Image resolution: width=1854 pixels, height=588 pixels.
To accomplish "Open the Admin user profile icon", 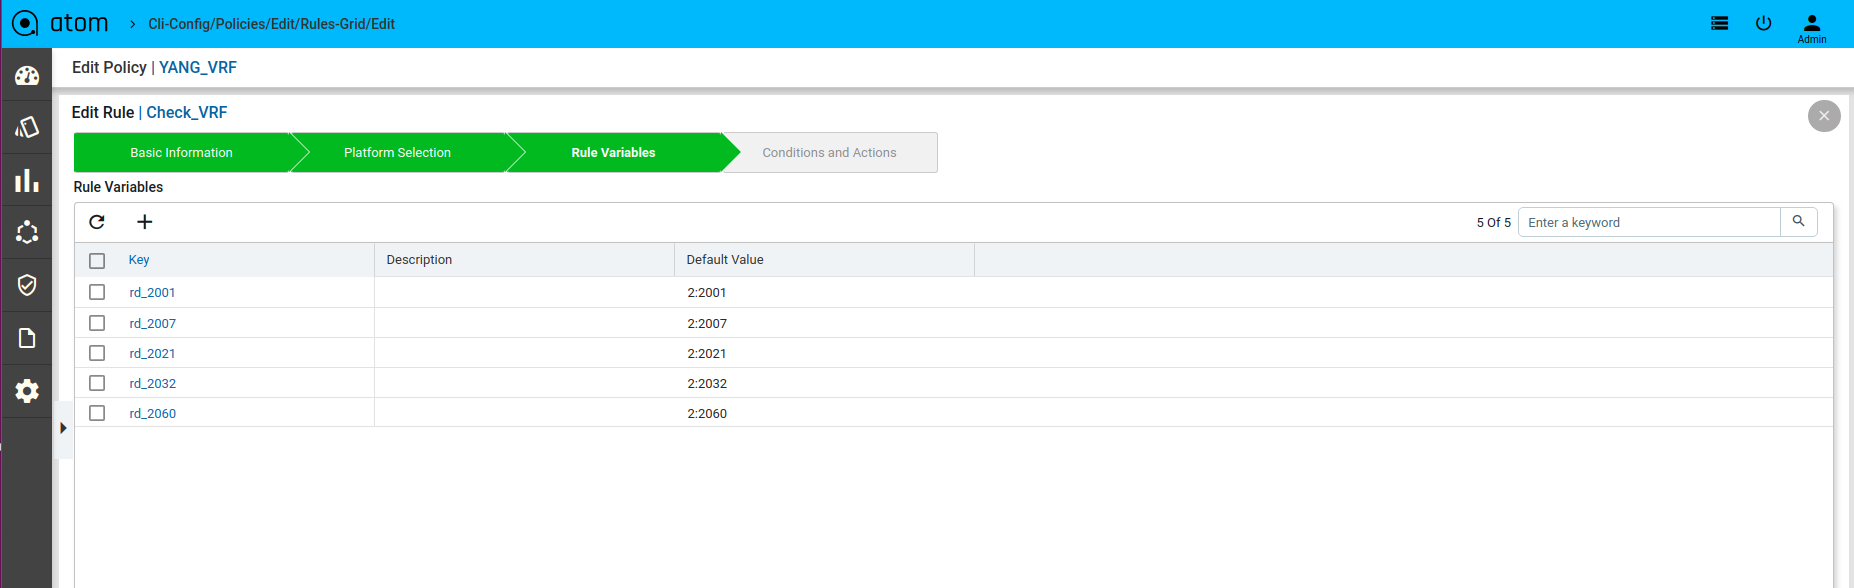I will [1812, 28].
